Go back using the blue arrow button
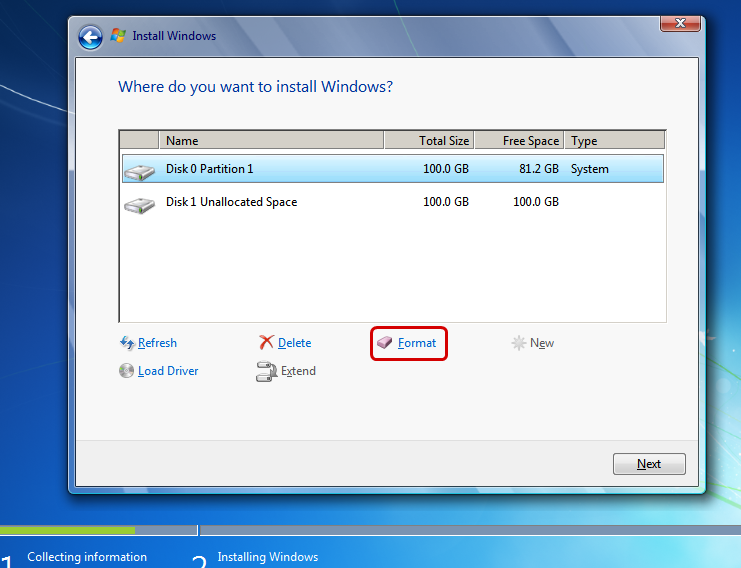741x568 pixels. (x=90, y=37)
